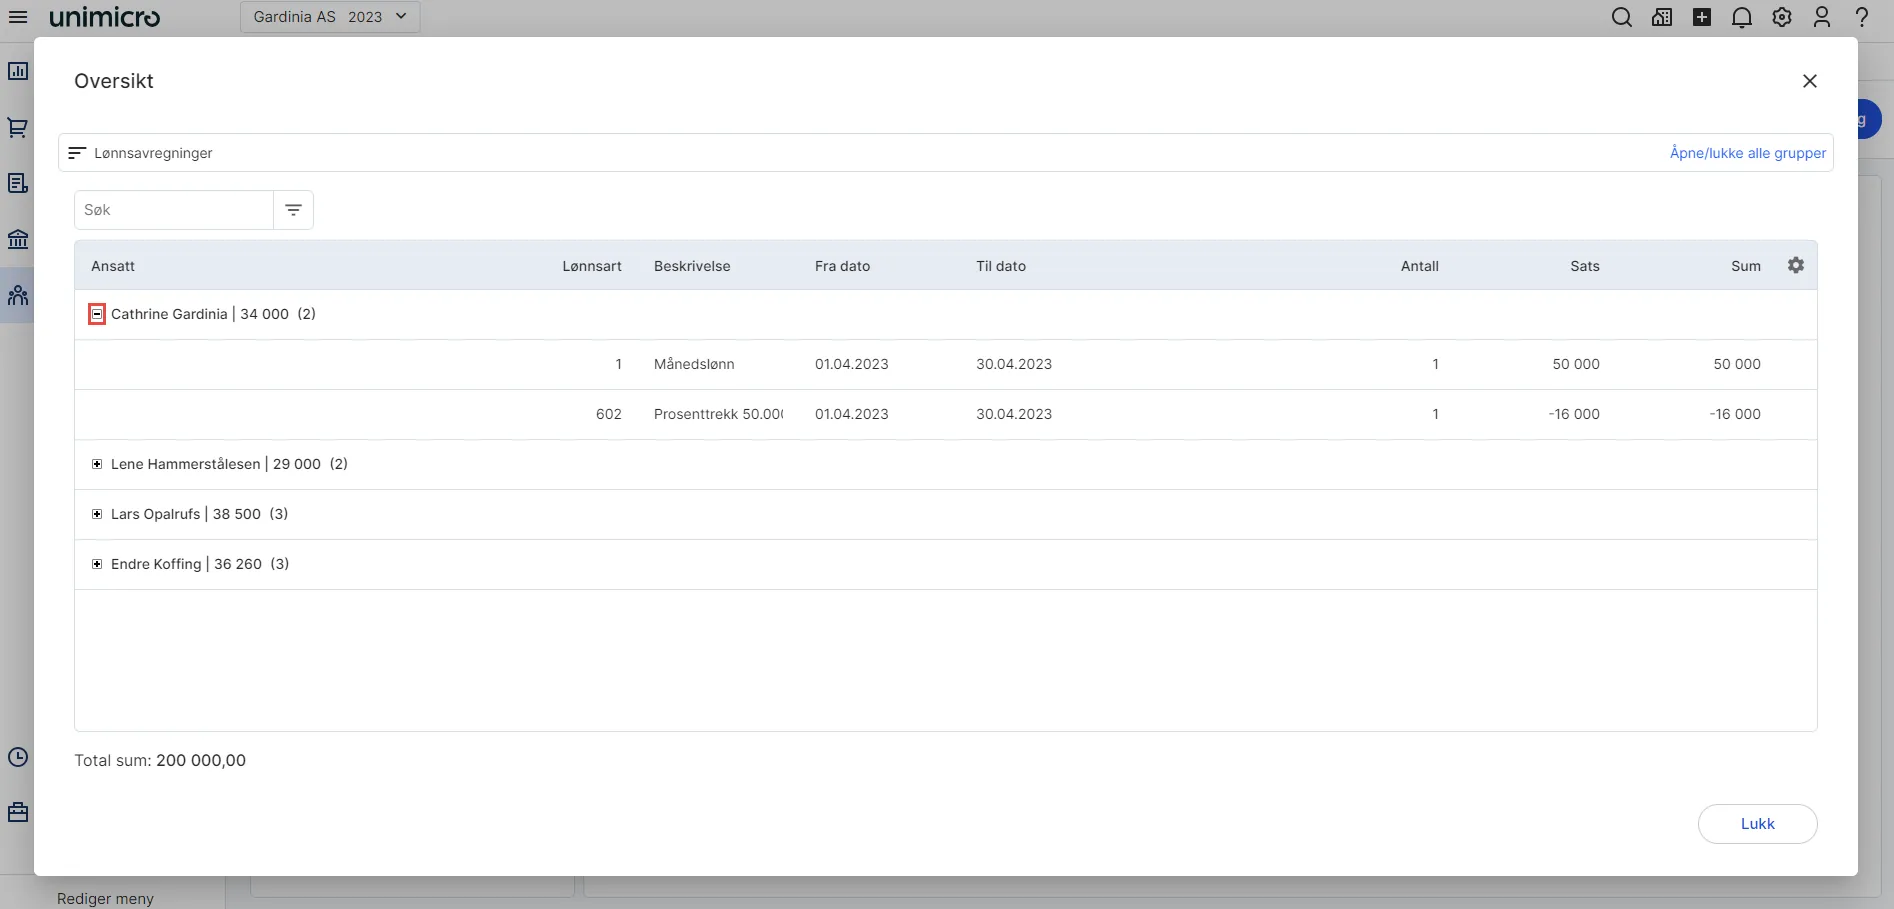Click the Lukk button
Screen dimensions: 1894x909
(1757, 824)
